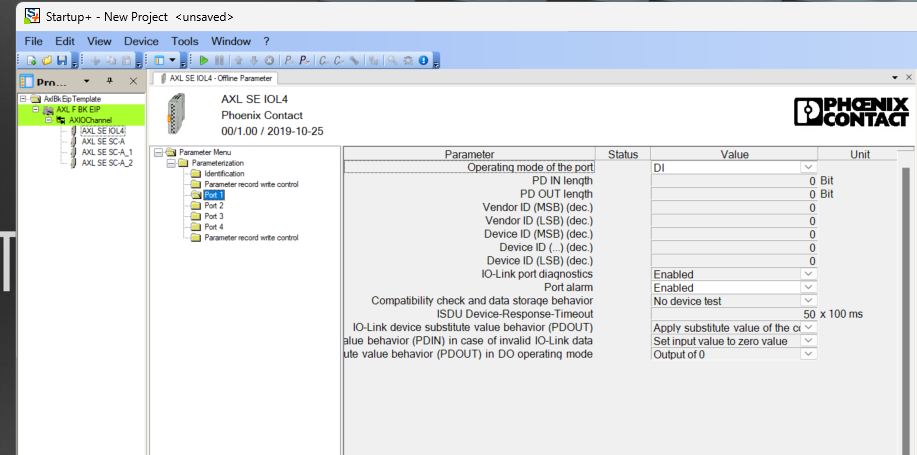Select the Port 1 folder
Screen dimensions: 917x455
pyautogui.click(x=213, y=195)
